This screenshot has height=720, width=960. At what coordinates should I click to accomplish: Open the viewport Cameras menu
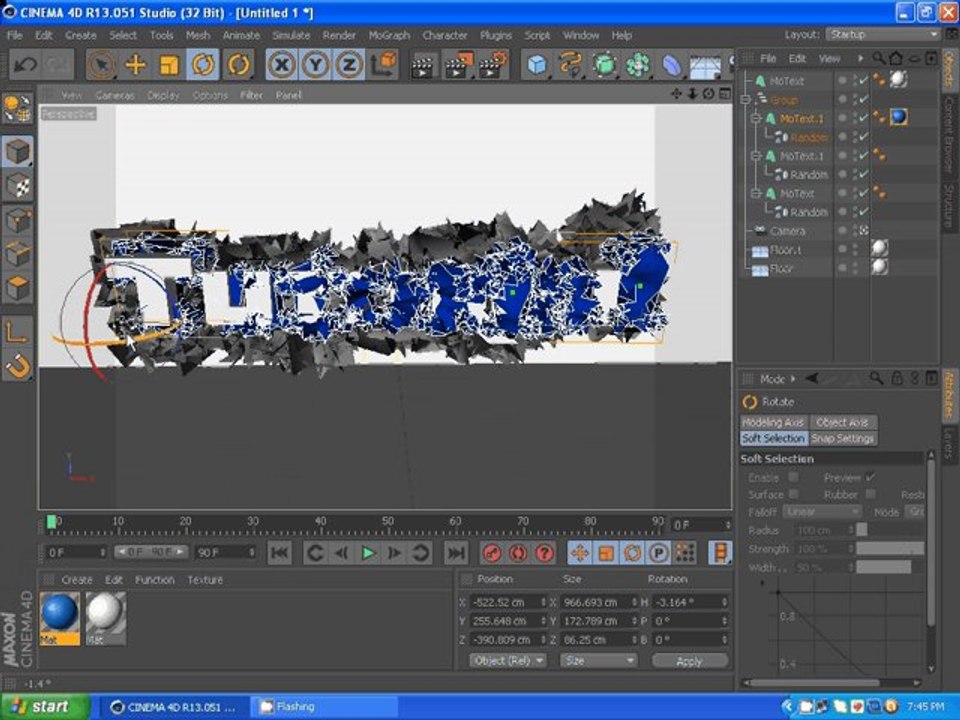tap(114, 95)
